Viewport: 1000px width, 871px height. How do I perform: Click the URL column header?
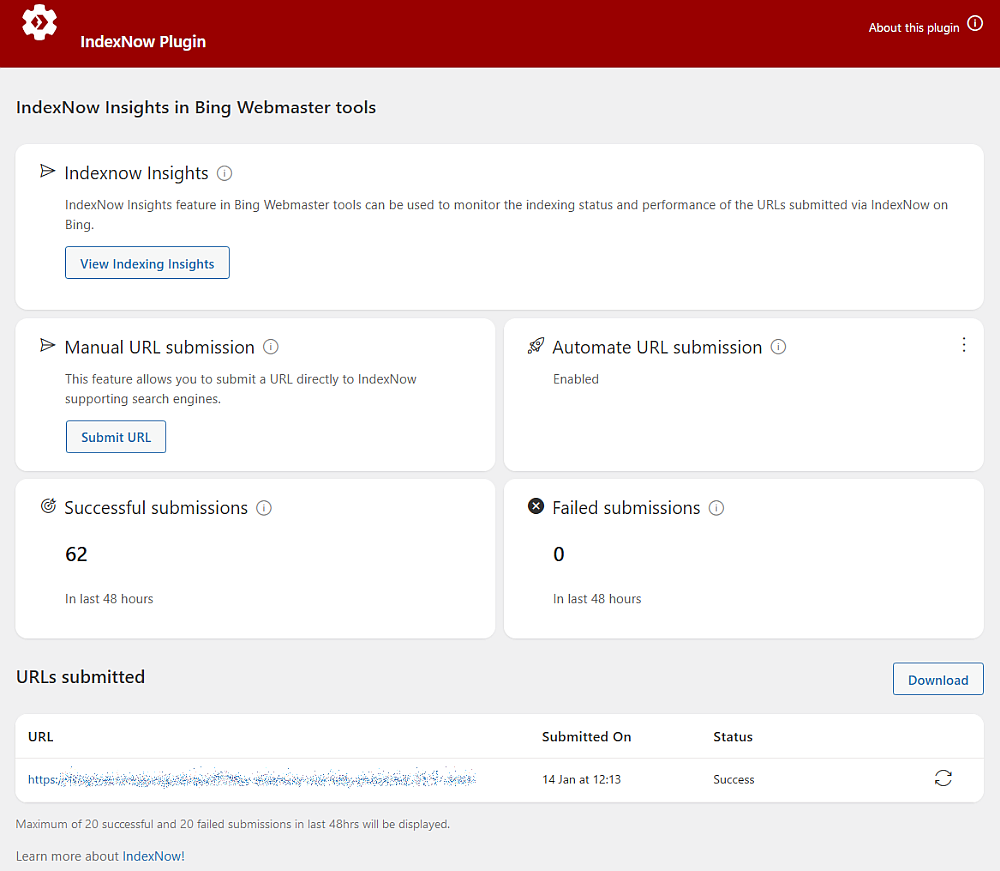[x=41, y=736]
